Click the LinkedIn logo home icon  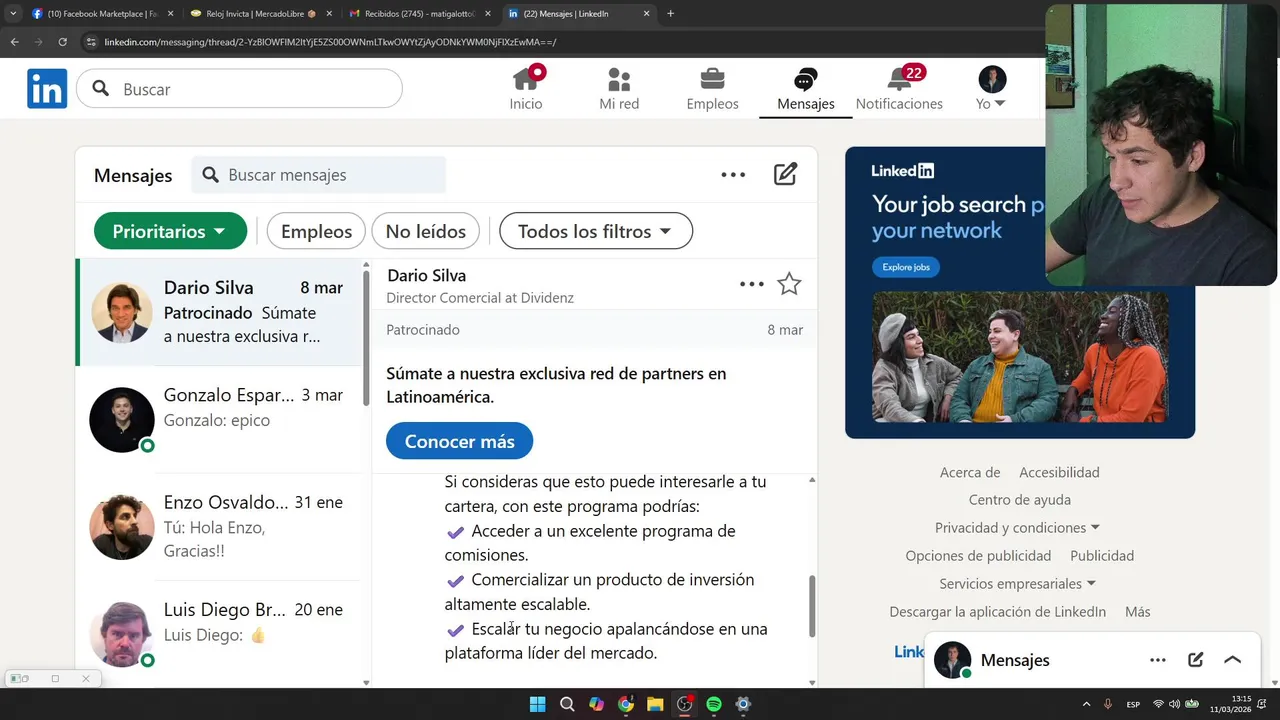(x=47, y=89)
